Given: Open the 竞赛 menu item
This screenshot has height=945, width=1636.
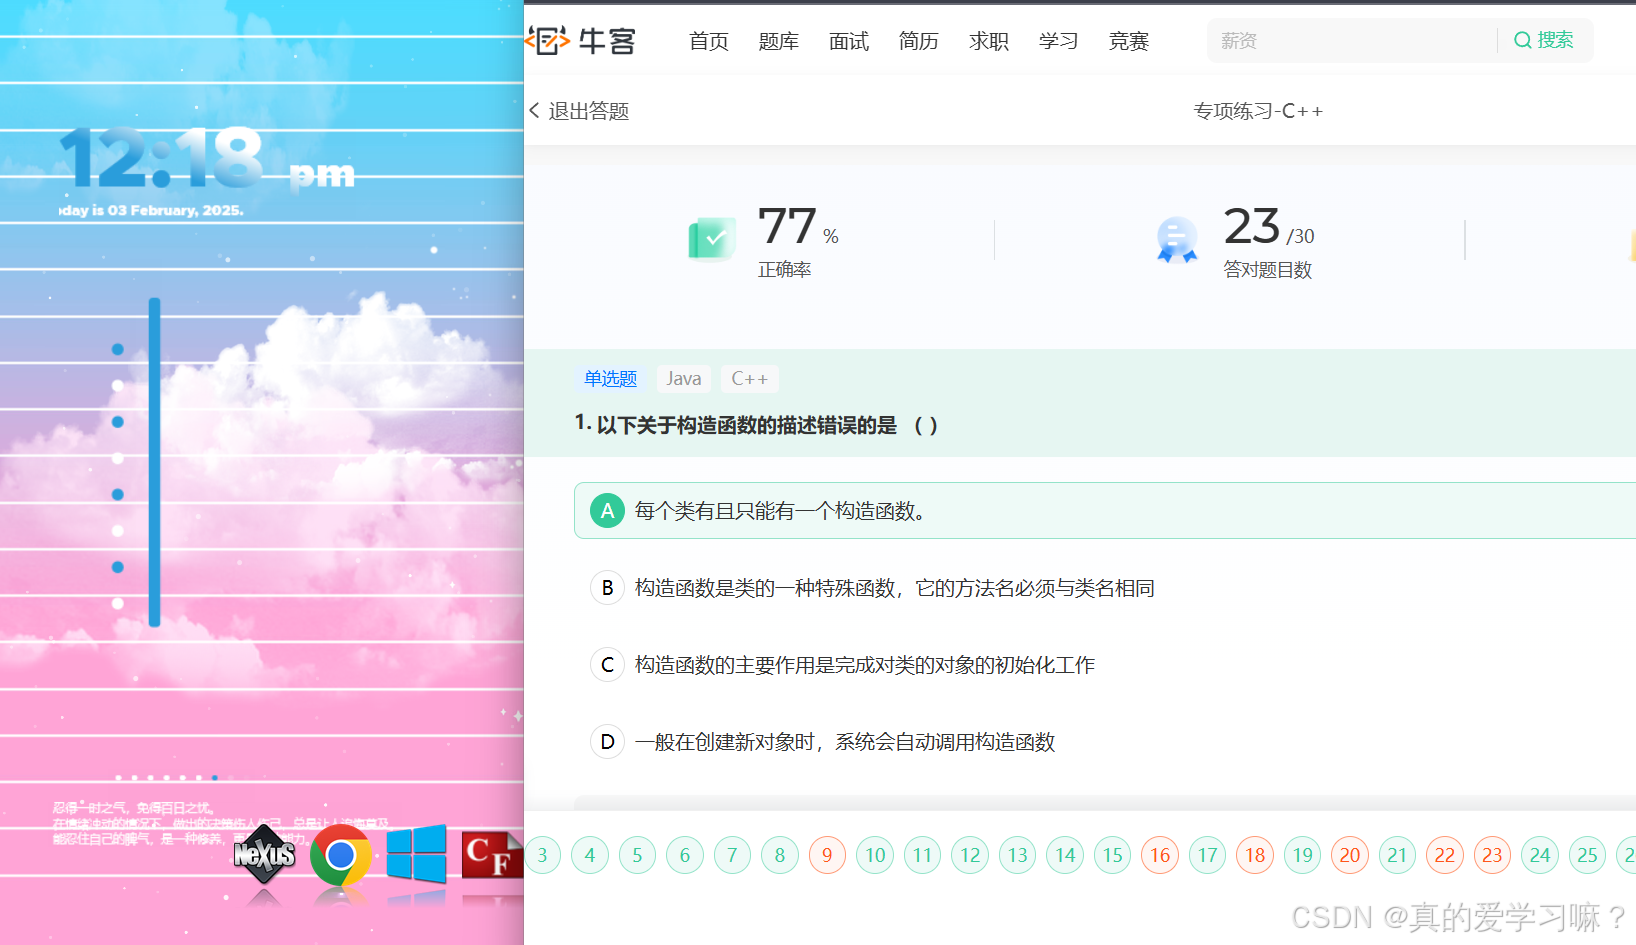Looking at the screenshot, I should 1128,41.
